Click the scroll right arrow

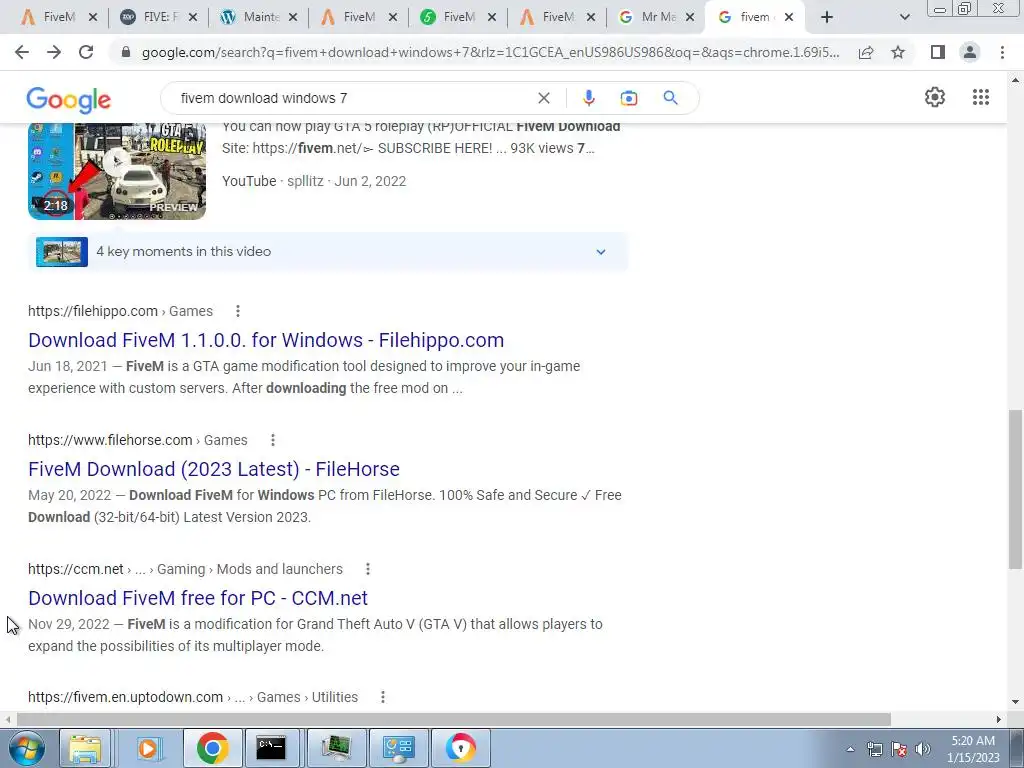999,719
